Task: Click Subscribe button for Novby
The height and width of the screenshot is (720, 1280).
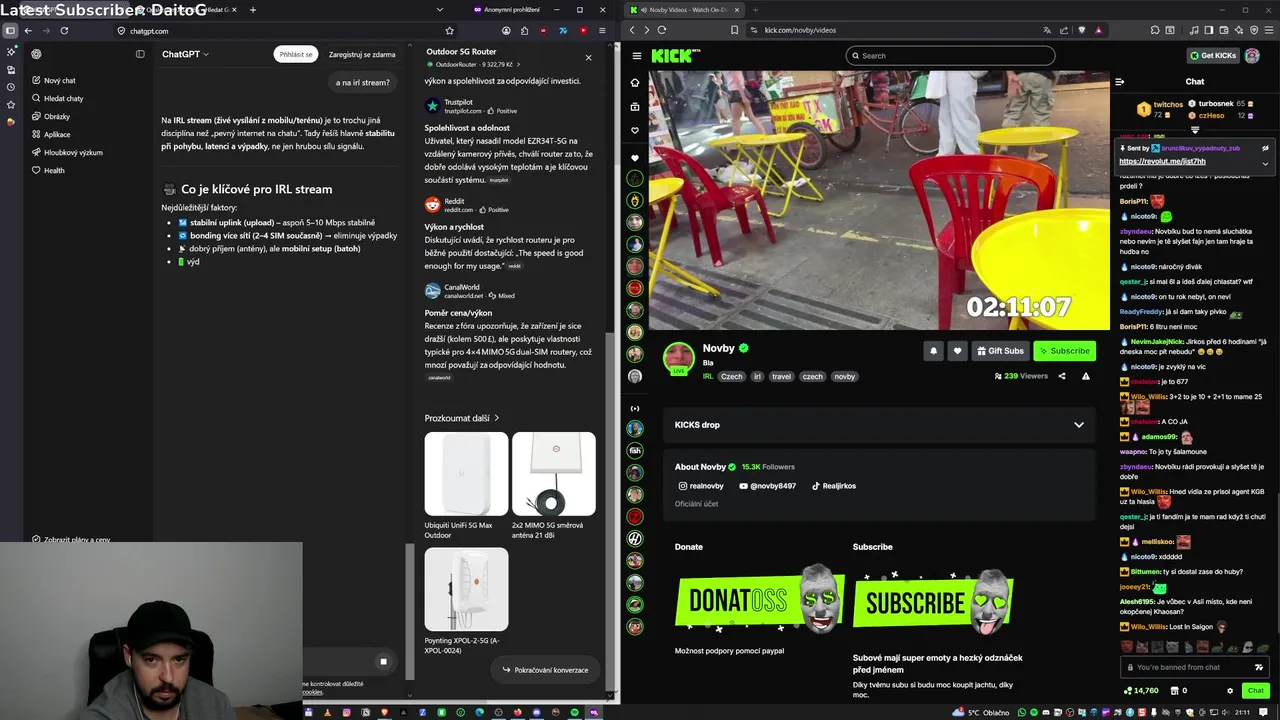Action: [1064, 351]
